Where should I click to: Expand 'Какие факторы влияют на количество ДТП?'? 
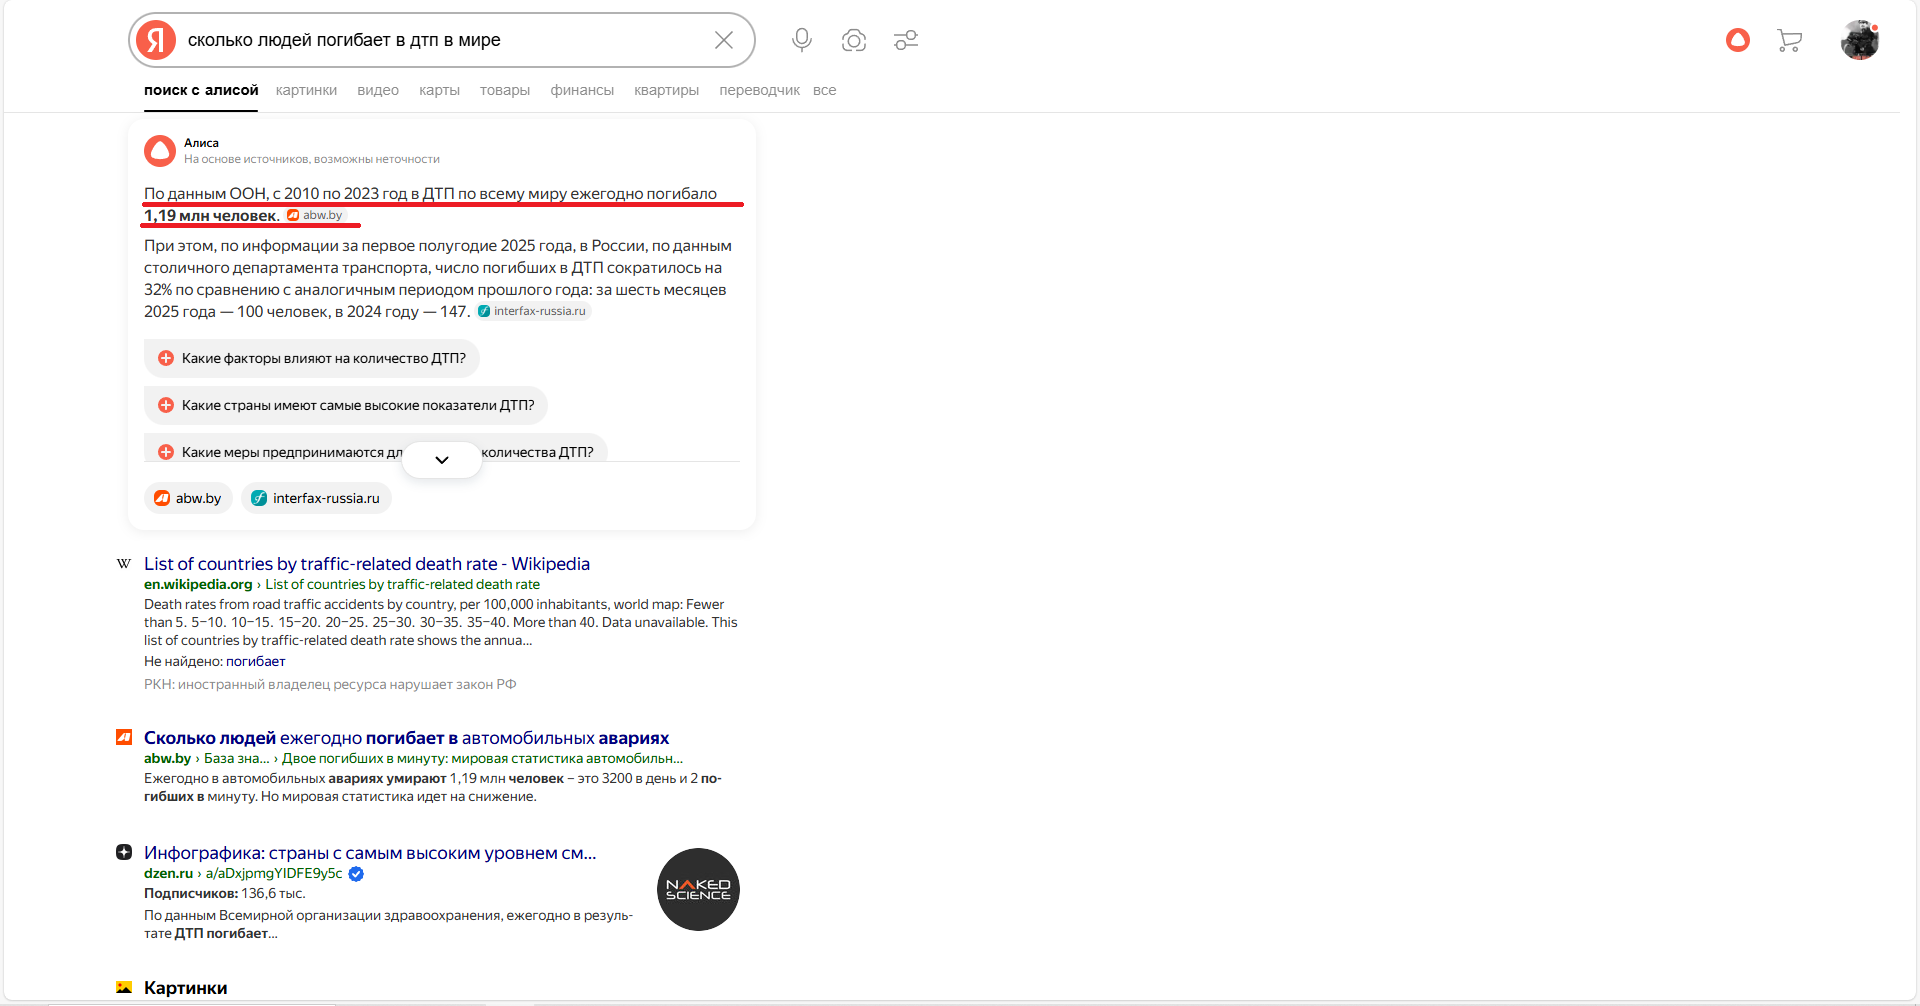coord(312,358)
